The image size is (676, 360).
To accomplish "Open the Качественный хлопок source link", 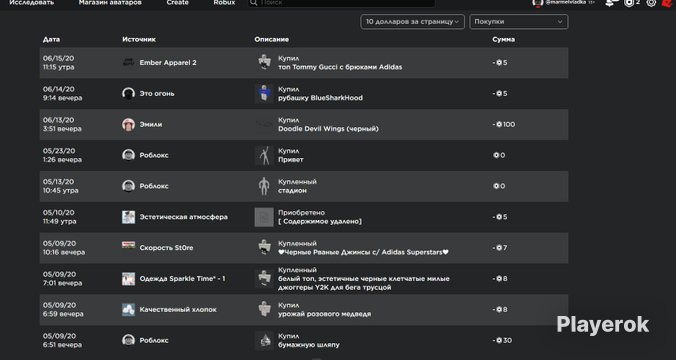I will click(178, 310).
